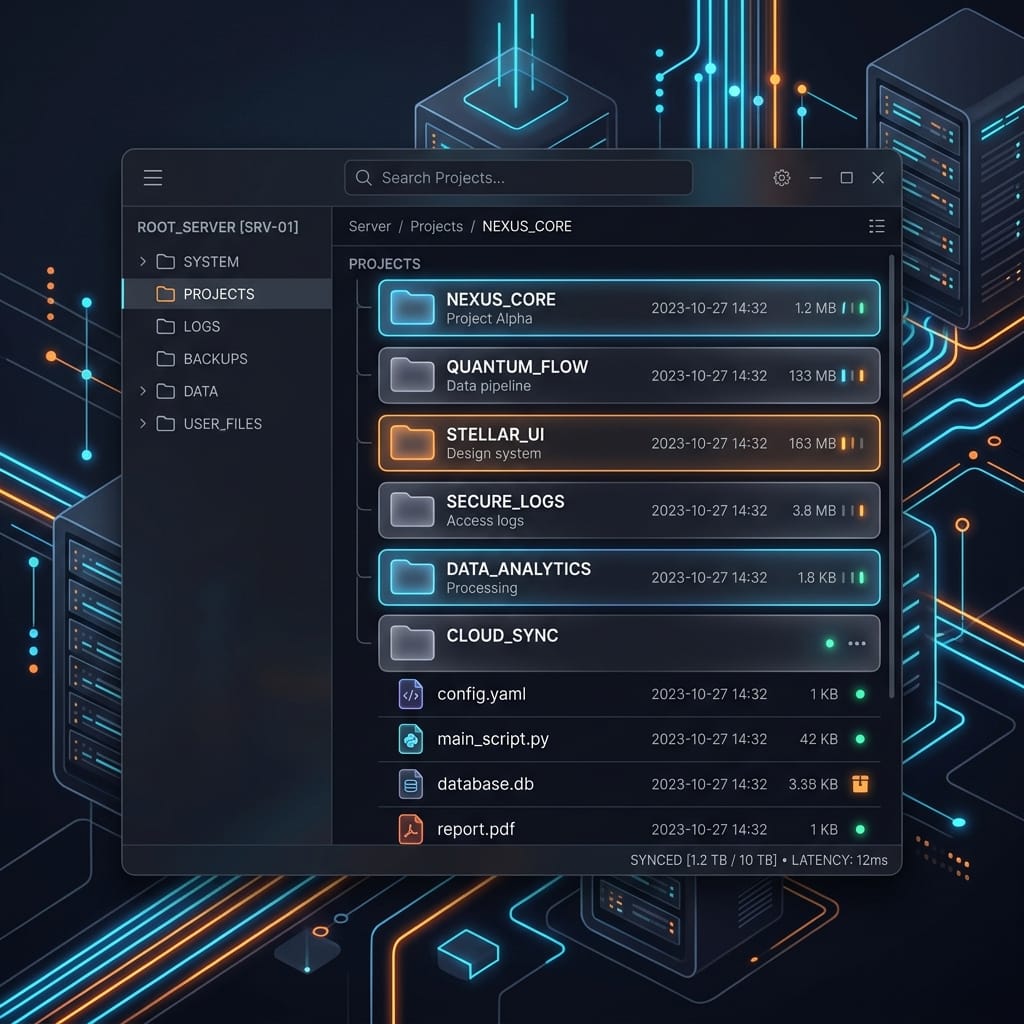Click the PROJECTS section heading
The image size is (1024, 1024).
[x=385, y=264]
